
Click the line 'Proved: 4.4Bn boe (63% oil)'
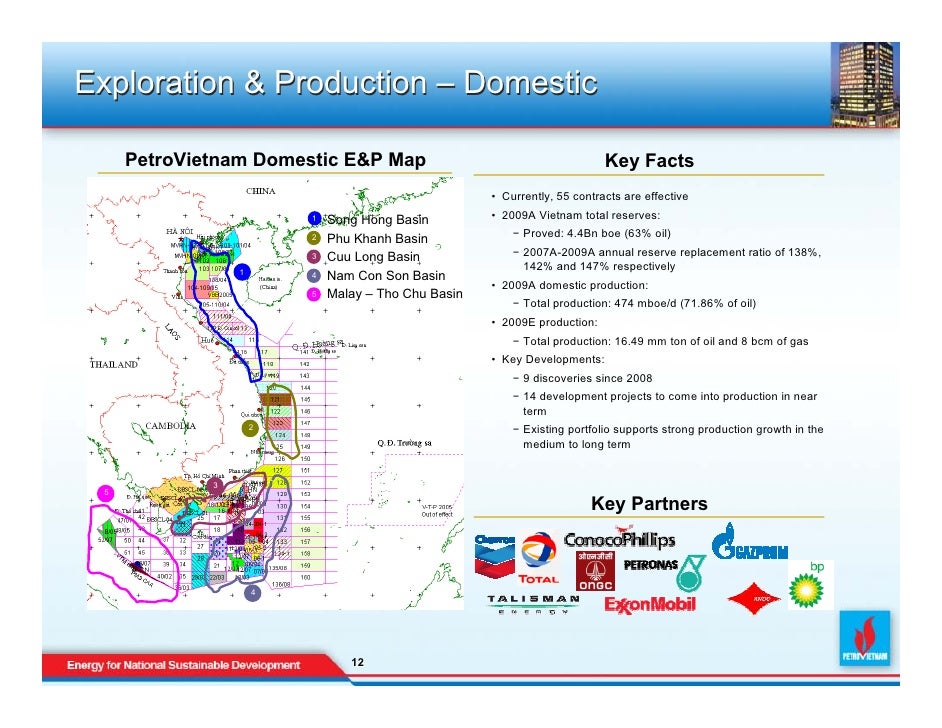[597, 233]
